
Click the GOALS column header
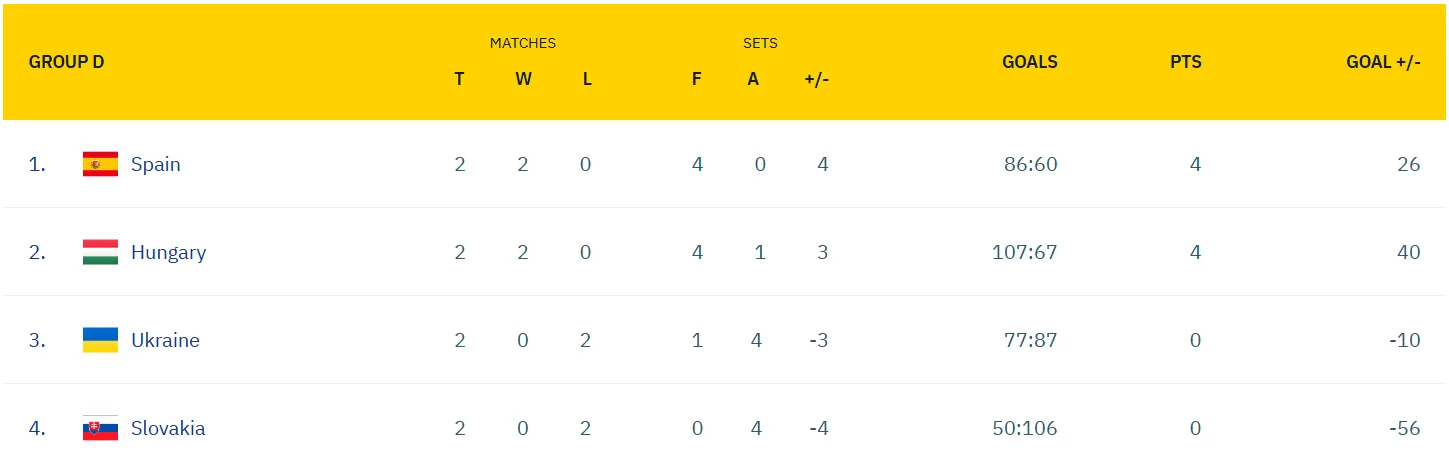[1029, 62]
